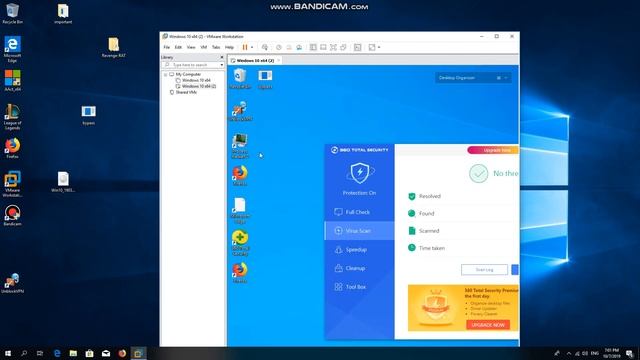The height and width of the screenshot is (360, 640).
Task: Click the Library search input field
Action: (193, 65)
